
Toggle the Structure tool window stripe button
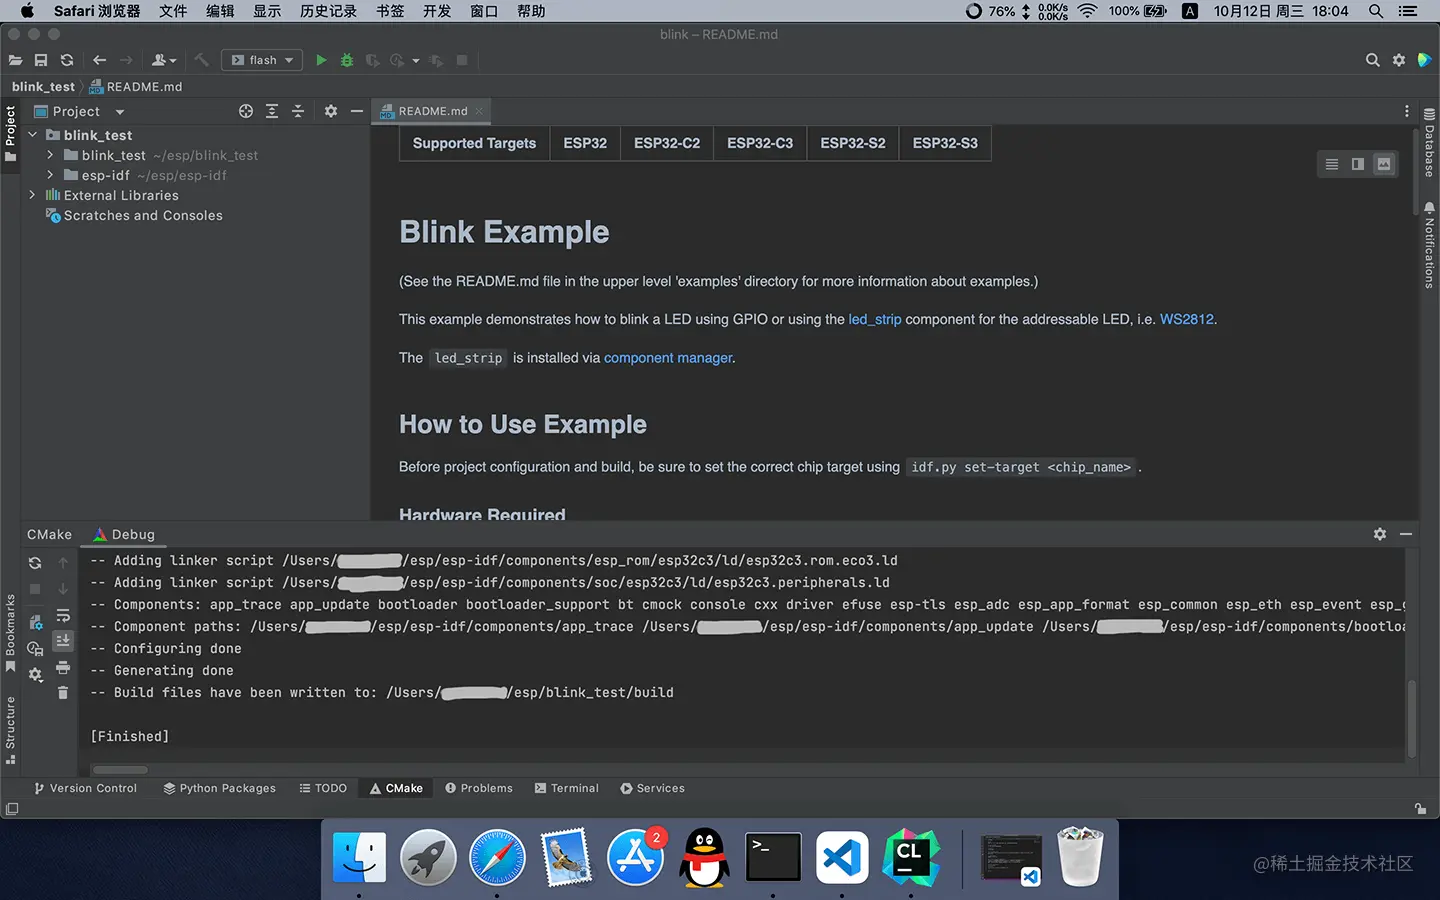point(10,730)
